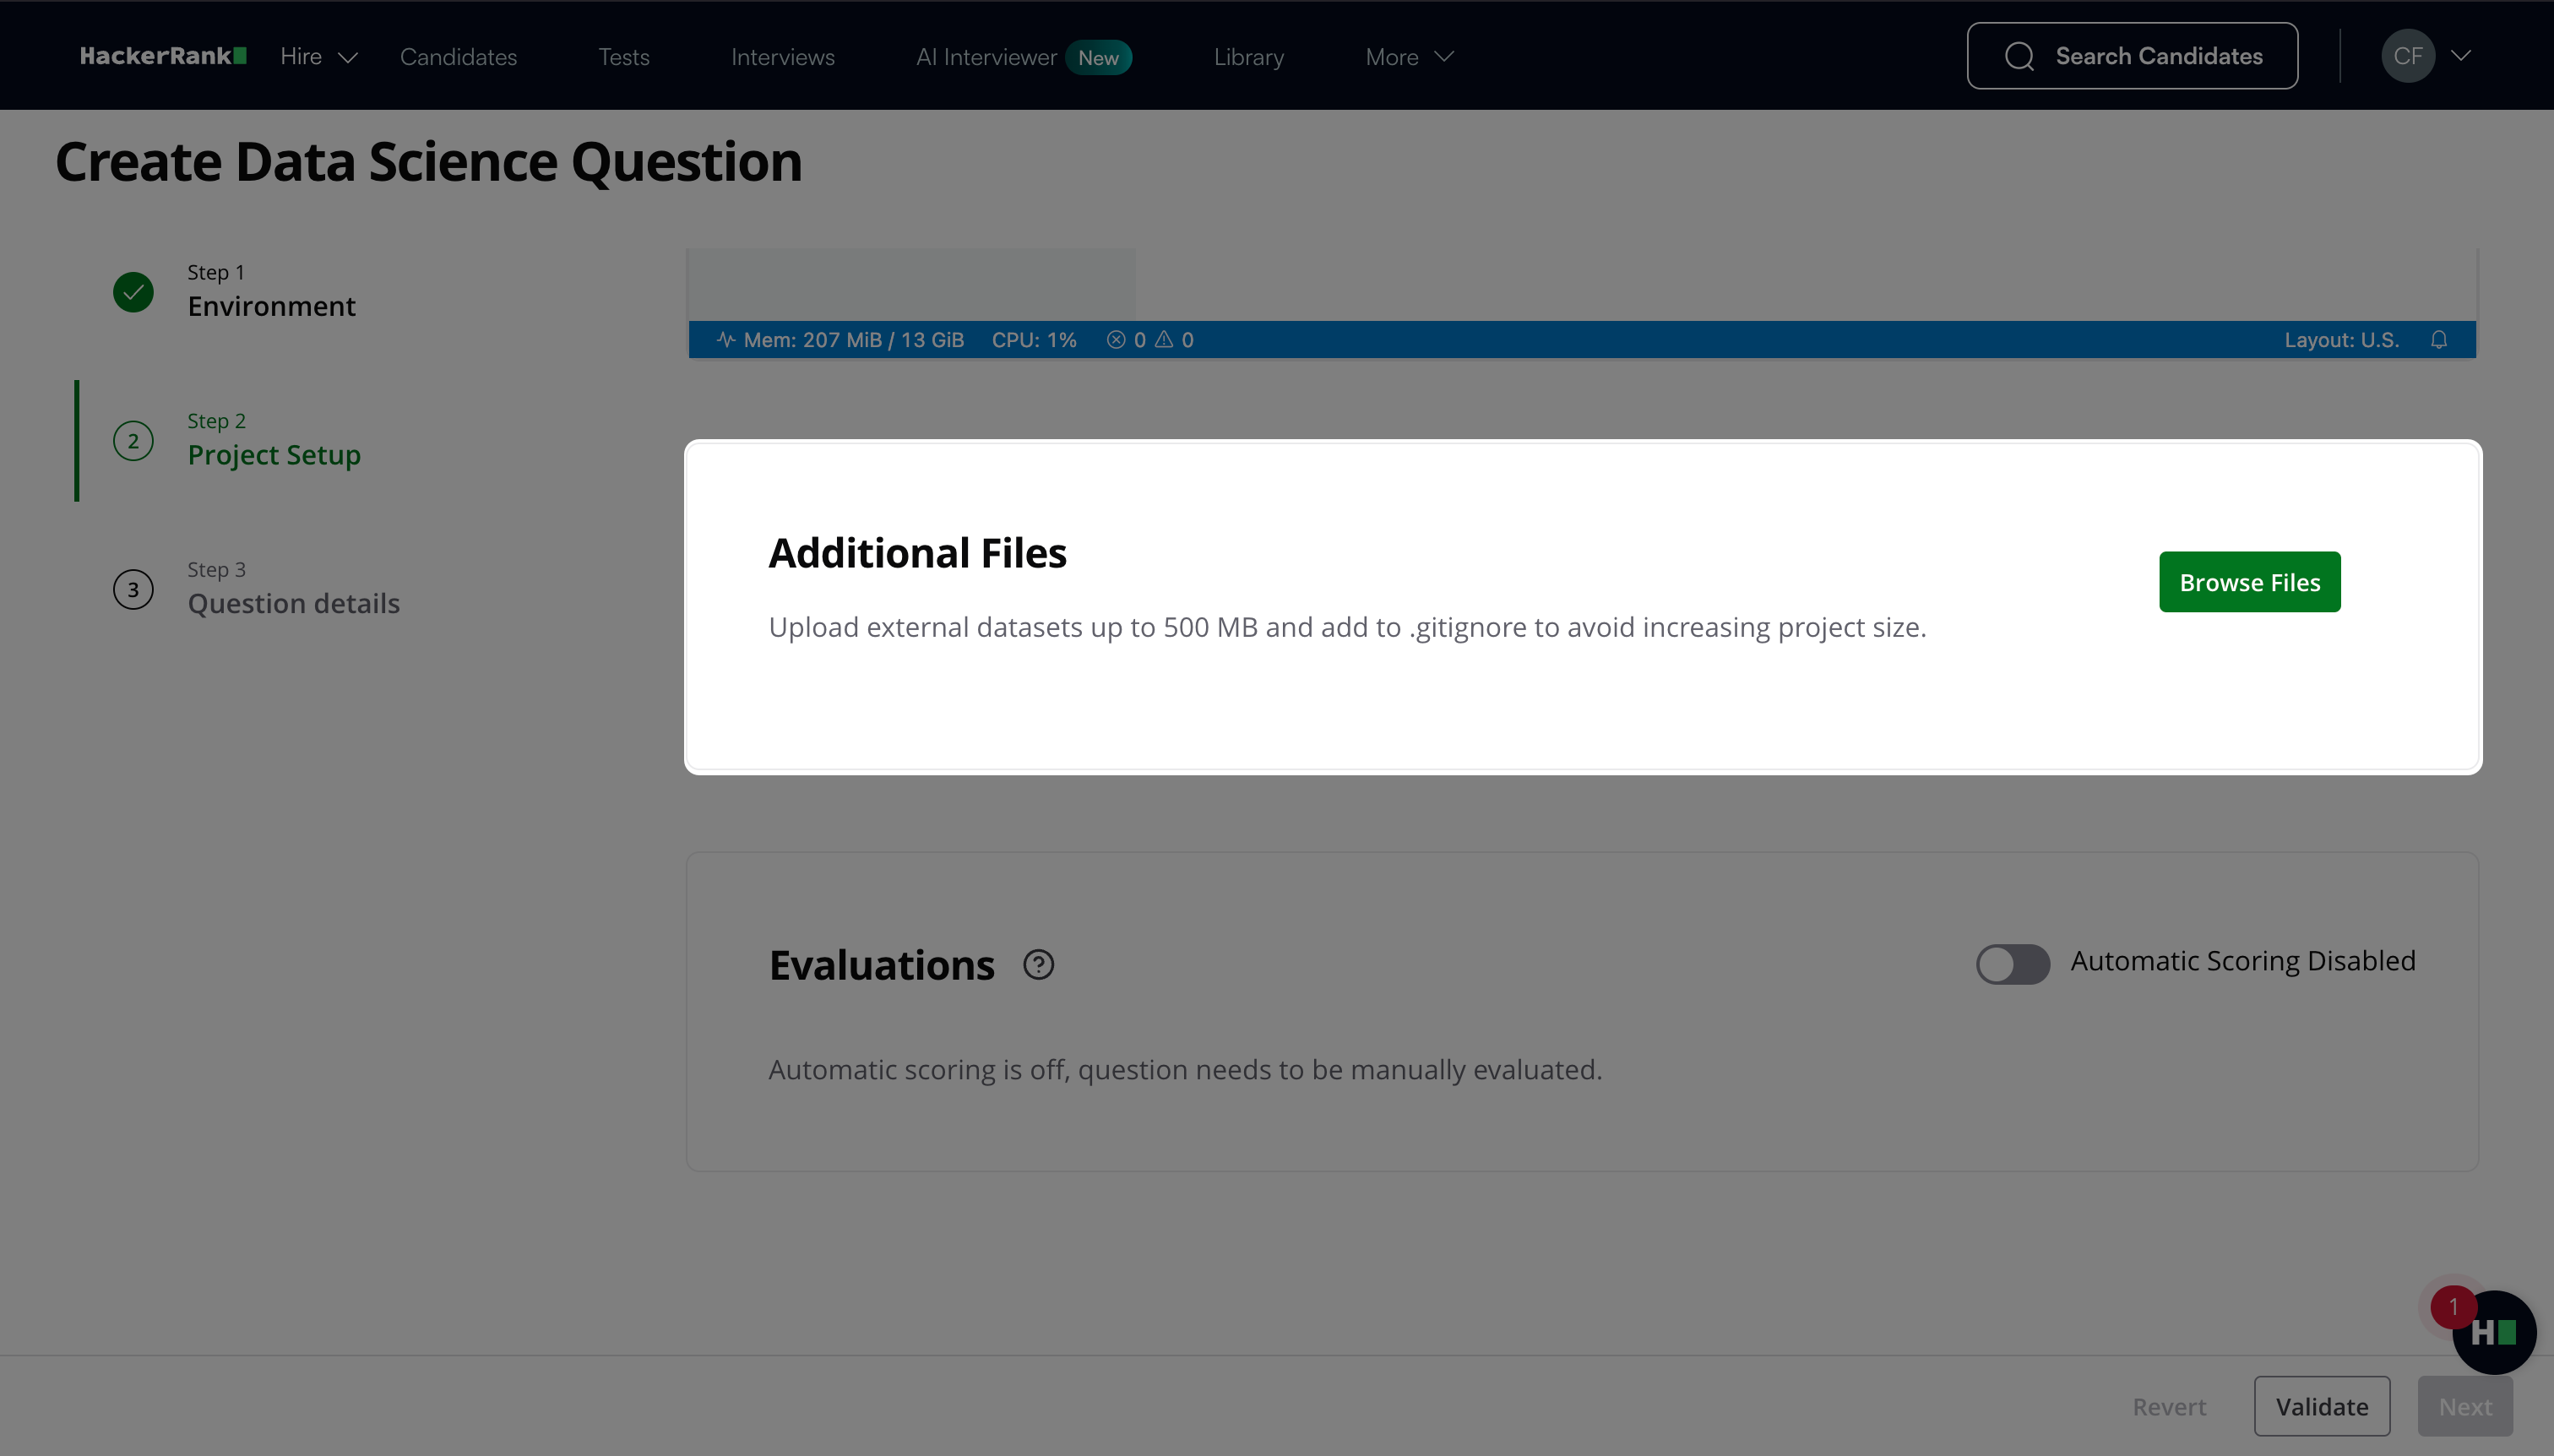Click the errors count icon in status bar
The height and width of the screenshot is (1456, 2554).
(x=1116, y=340)
